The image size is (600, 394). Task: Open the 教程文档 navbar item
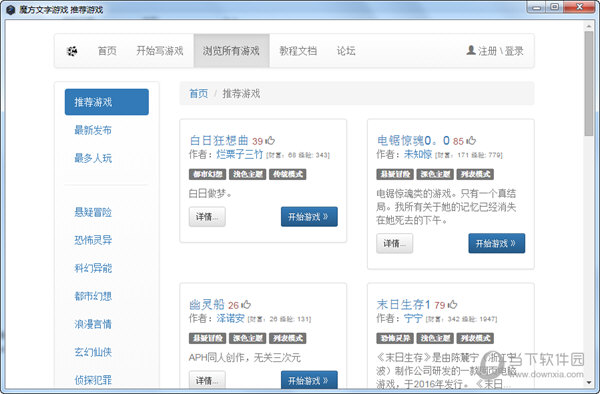tap(298, 51)
